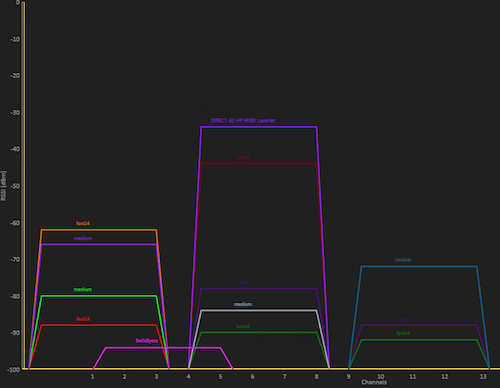Viewport: 500px width, 388px height.
Task: Click the Channels axis title
Action: (374, 382)
